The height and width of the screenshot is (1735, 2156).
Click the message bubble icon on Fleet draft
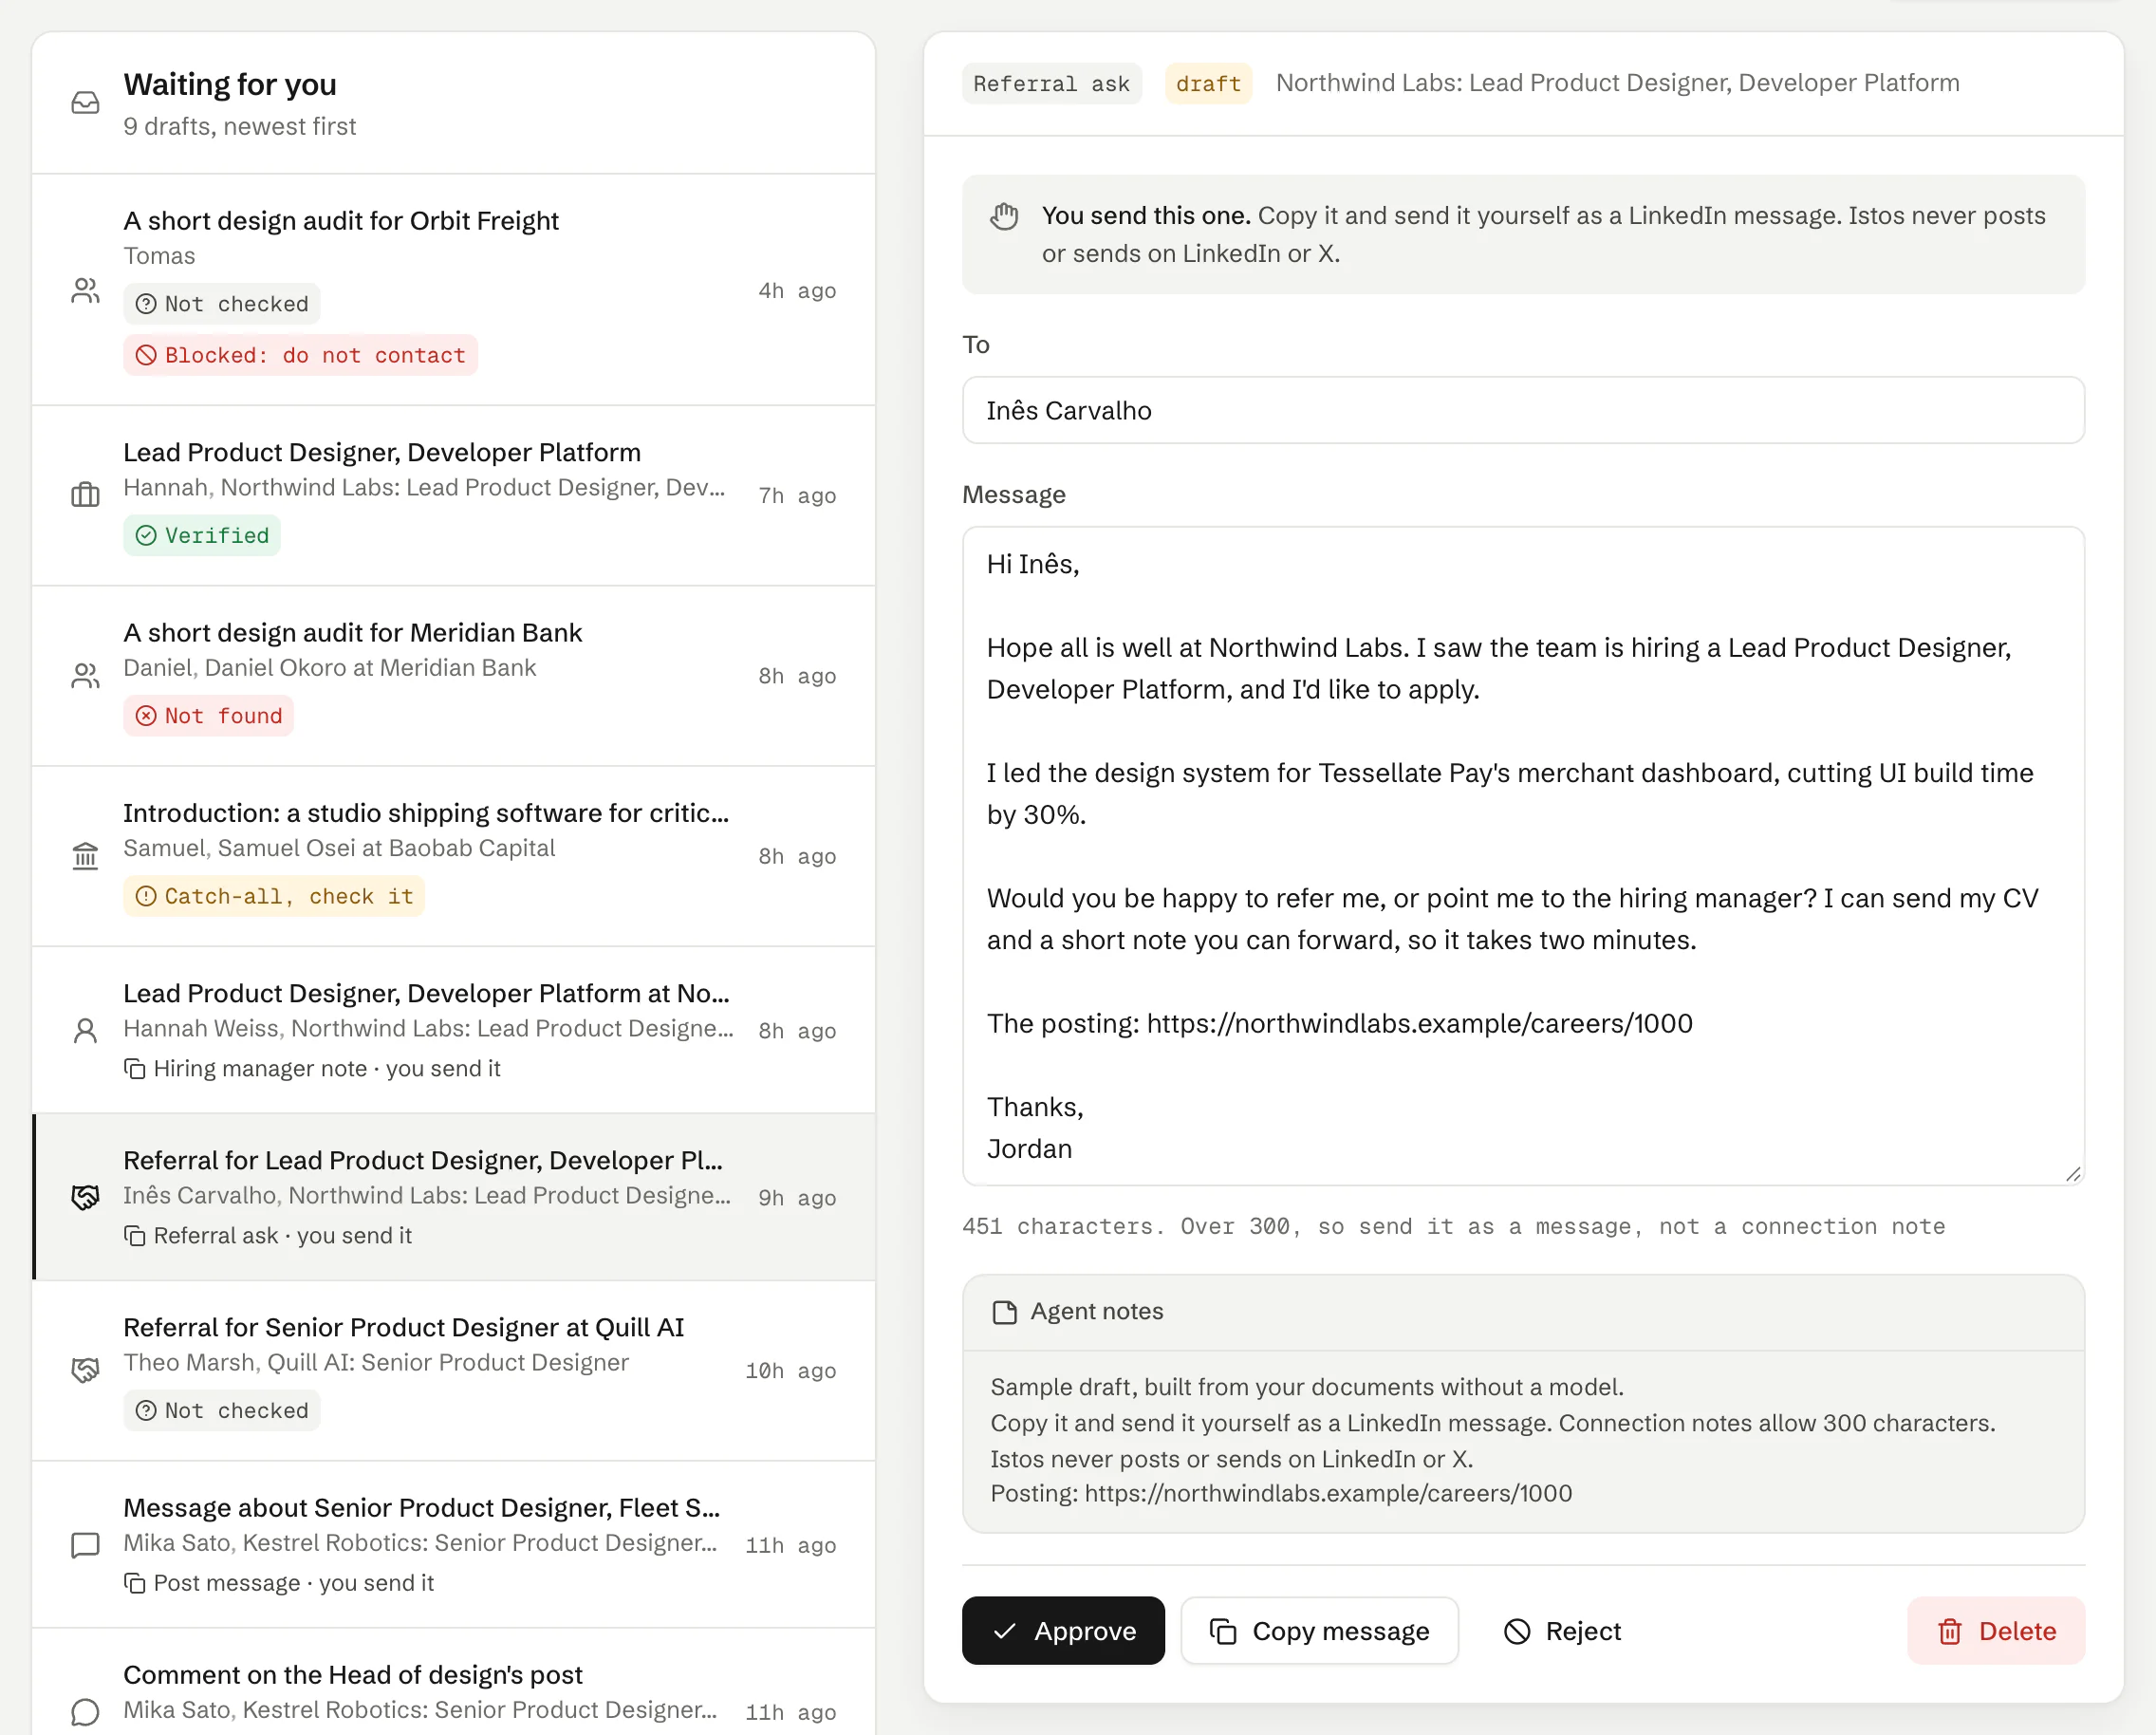pyautogui.click(x=86, y=1545)
